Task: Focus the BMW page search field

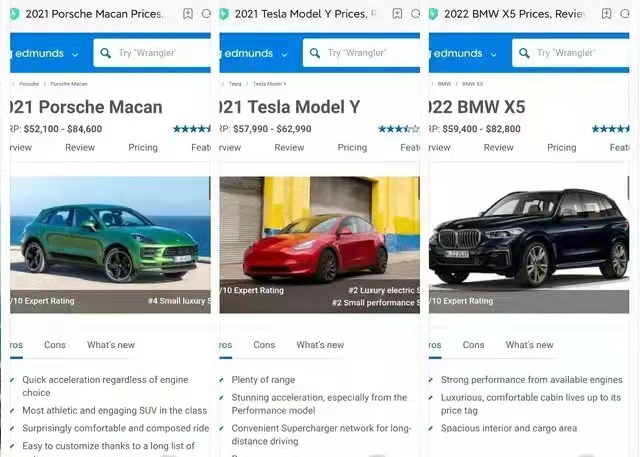Action: (571, 53)
